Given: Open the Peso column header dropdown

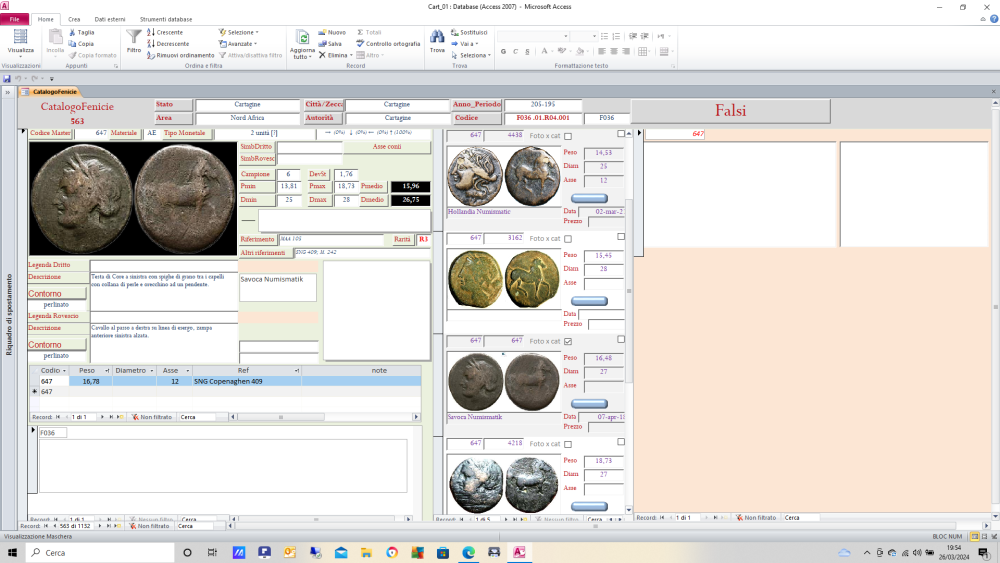Looking at the screenshot, I should [x=105, y=371].
